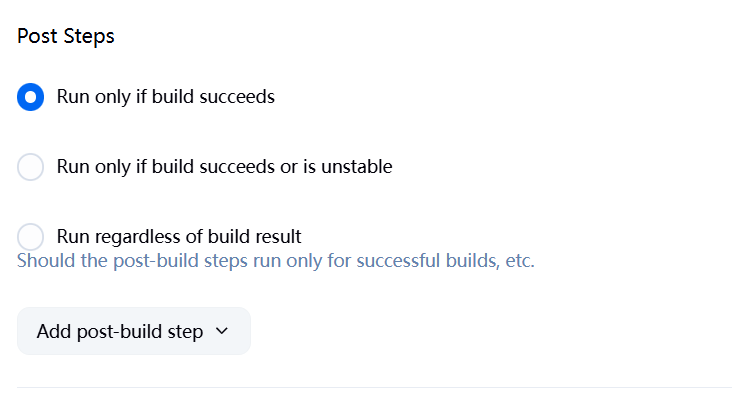Click 'Run only if build succeeds or is unstable' label

point(224,167)
